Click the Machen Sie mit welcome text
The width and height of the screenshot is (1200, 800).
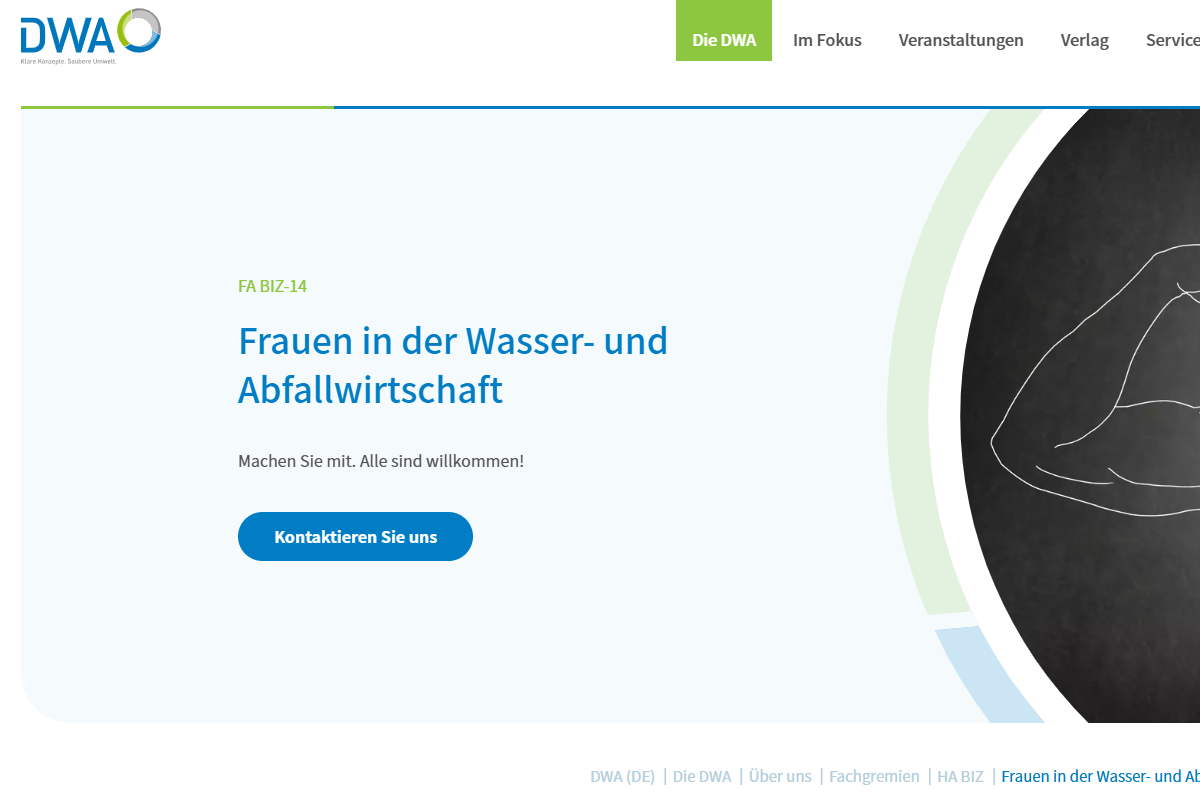pos(381,461)
